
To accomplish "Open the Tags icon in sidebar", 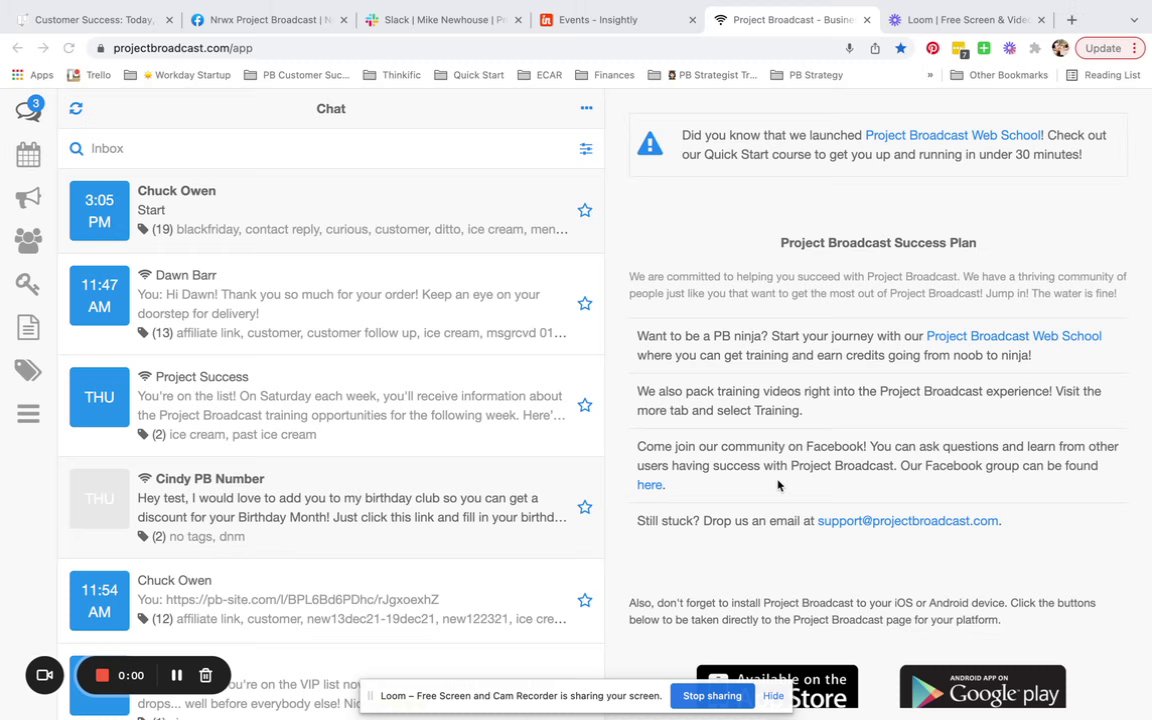I will [28, 370].
